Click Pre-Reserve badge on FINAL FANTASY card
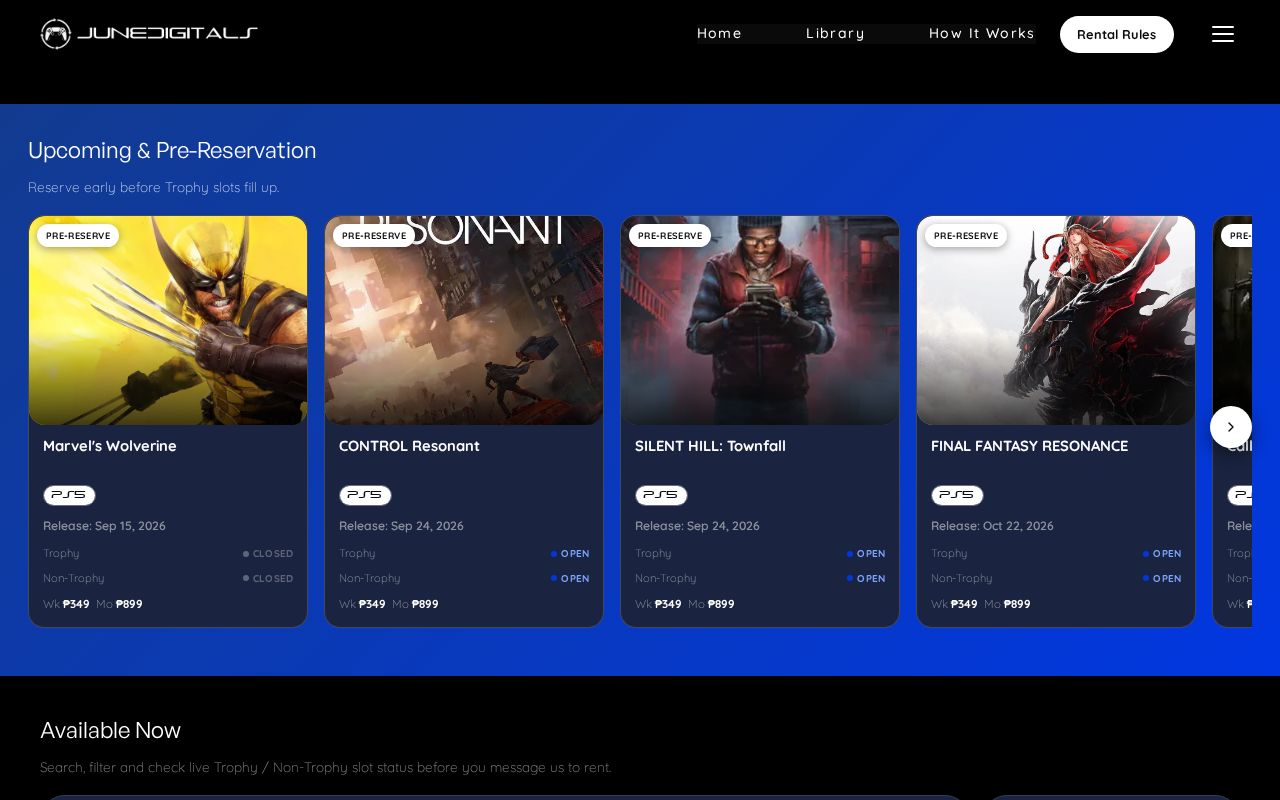 coord(966,236)
